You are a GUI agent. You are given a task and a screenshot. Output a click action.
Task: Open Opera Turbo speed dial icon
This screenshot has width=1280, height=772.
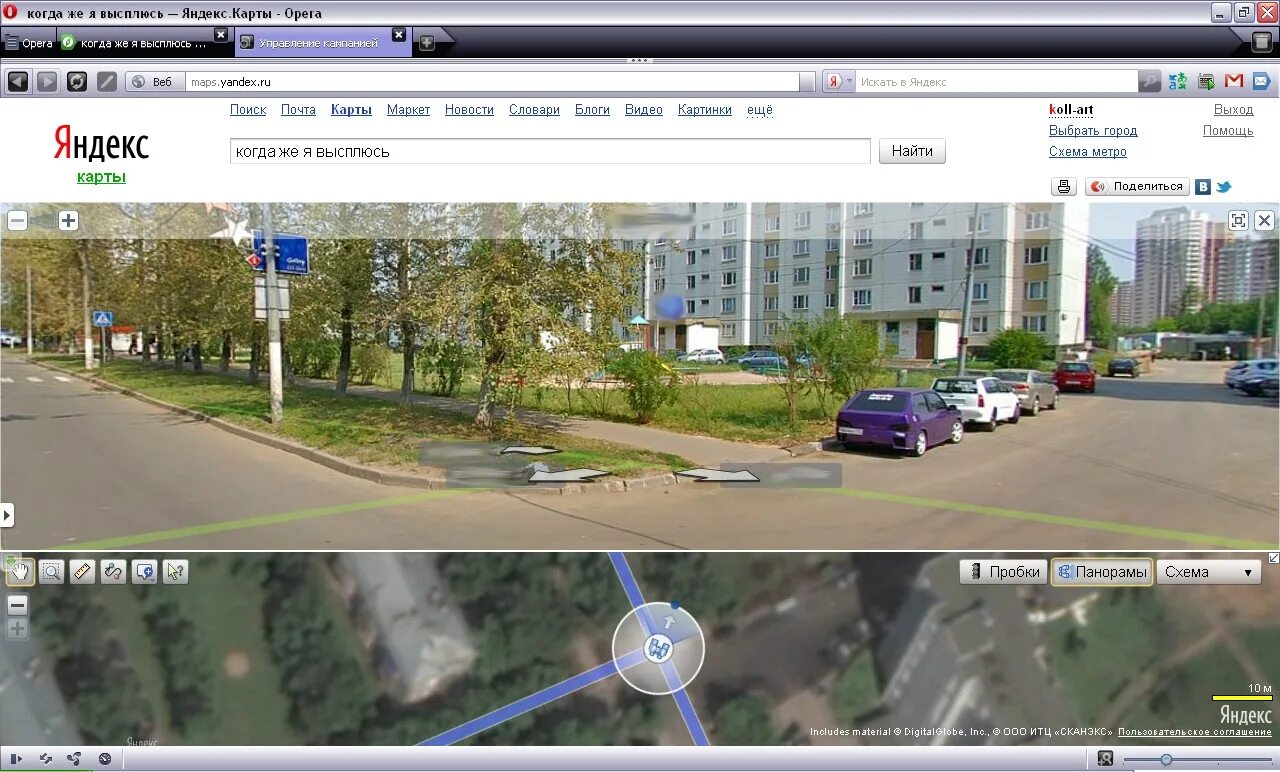click(105, 759)
